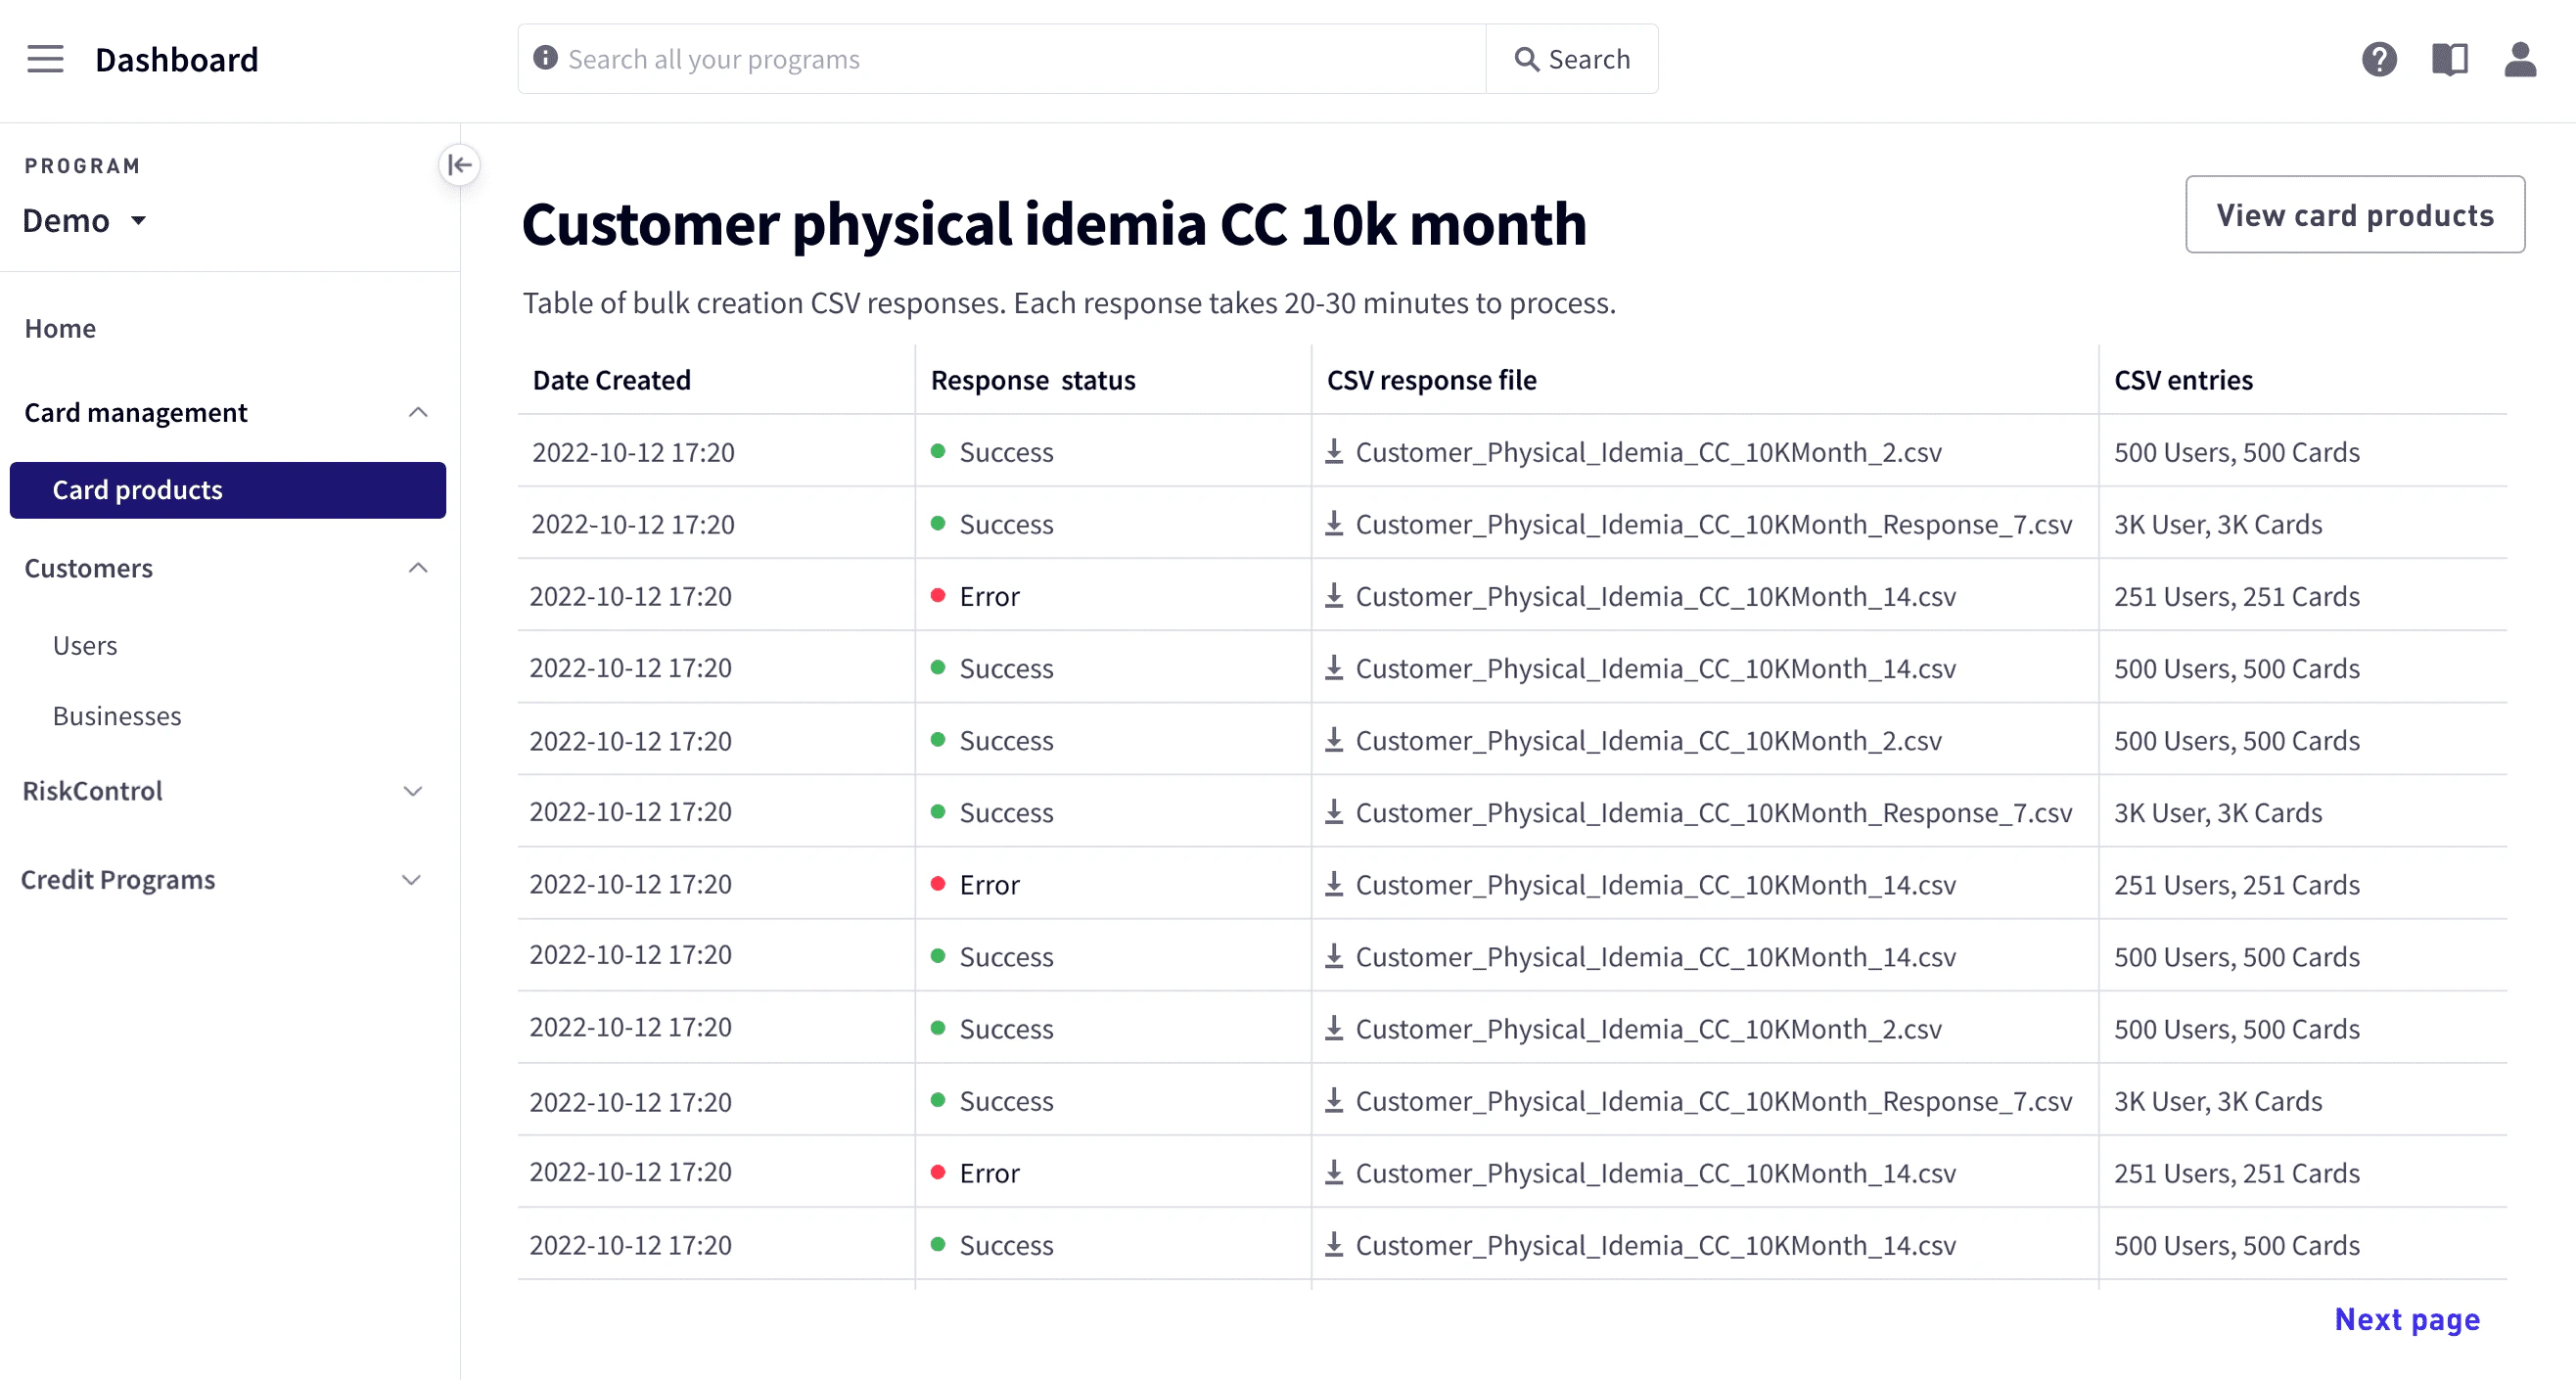Collapse the Card management section
2576x1380 pixels.
[418, 413]
